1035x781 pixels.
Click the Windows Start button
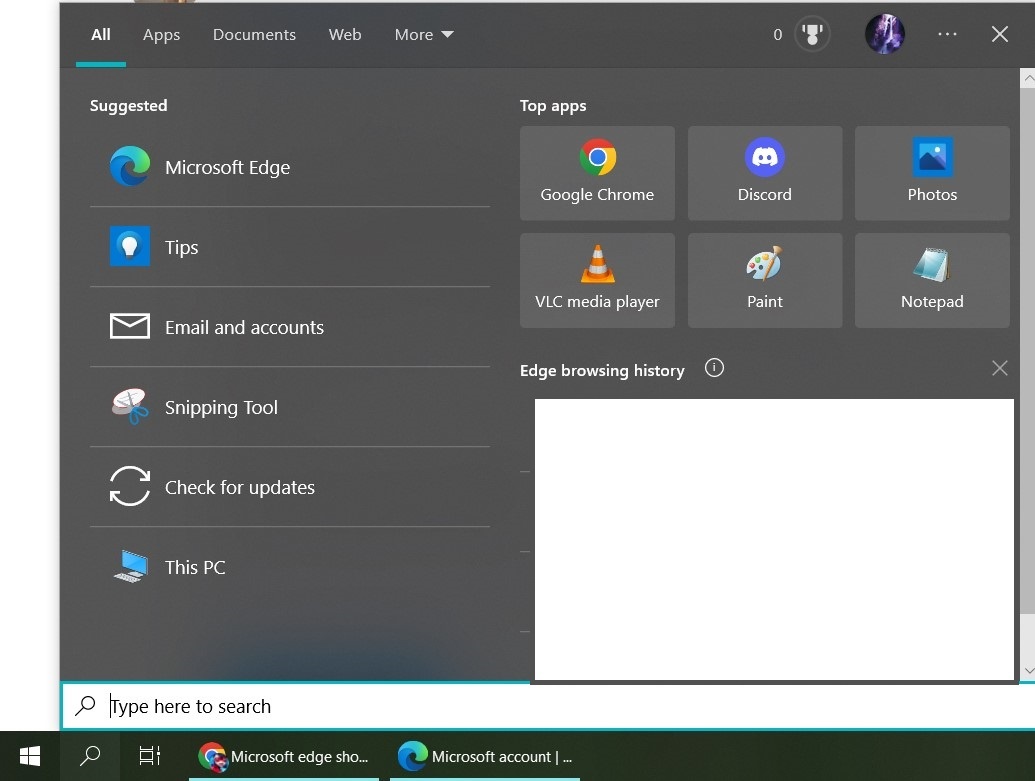[30, 756]
